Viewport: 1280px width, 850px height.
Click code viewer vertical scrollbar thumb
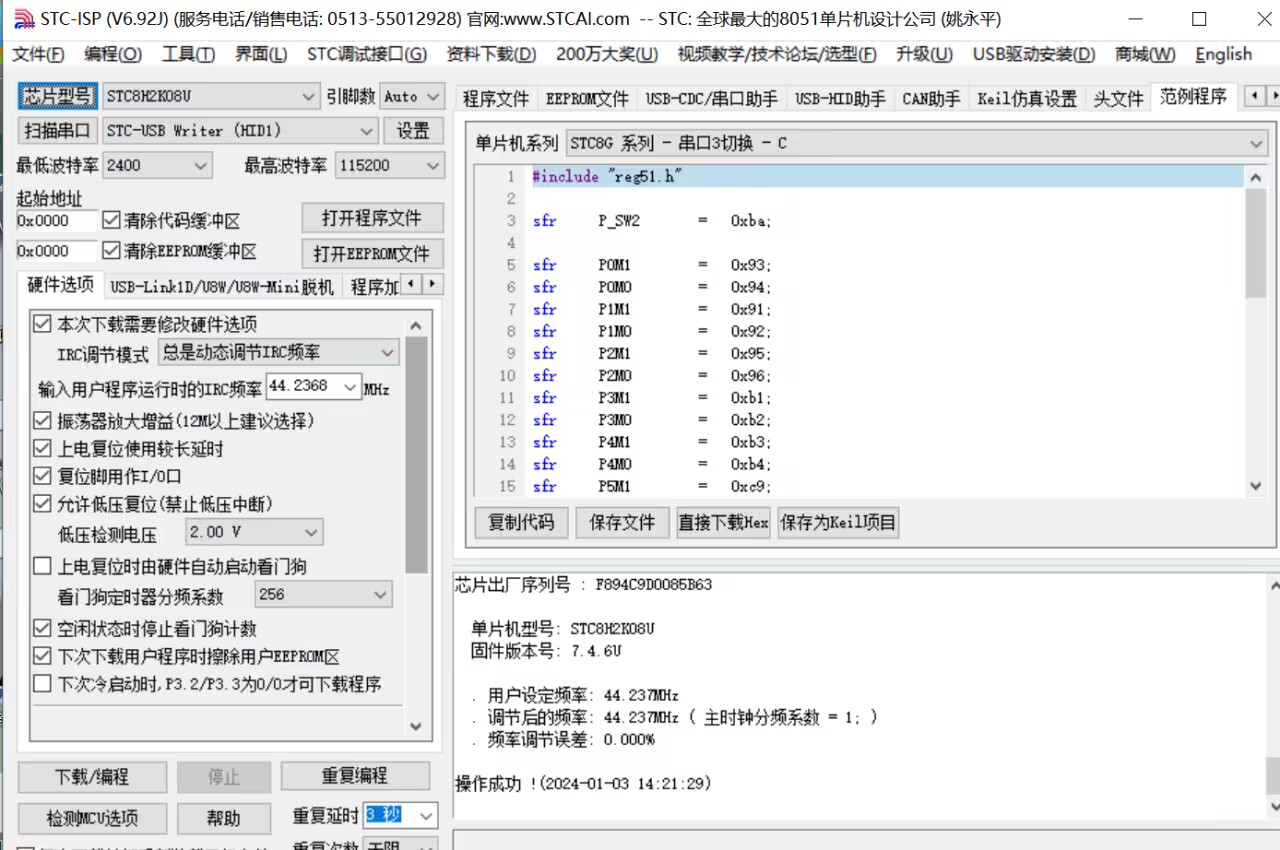pyautogui.click(x=1256, y=243)
